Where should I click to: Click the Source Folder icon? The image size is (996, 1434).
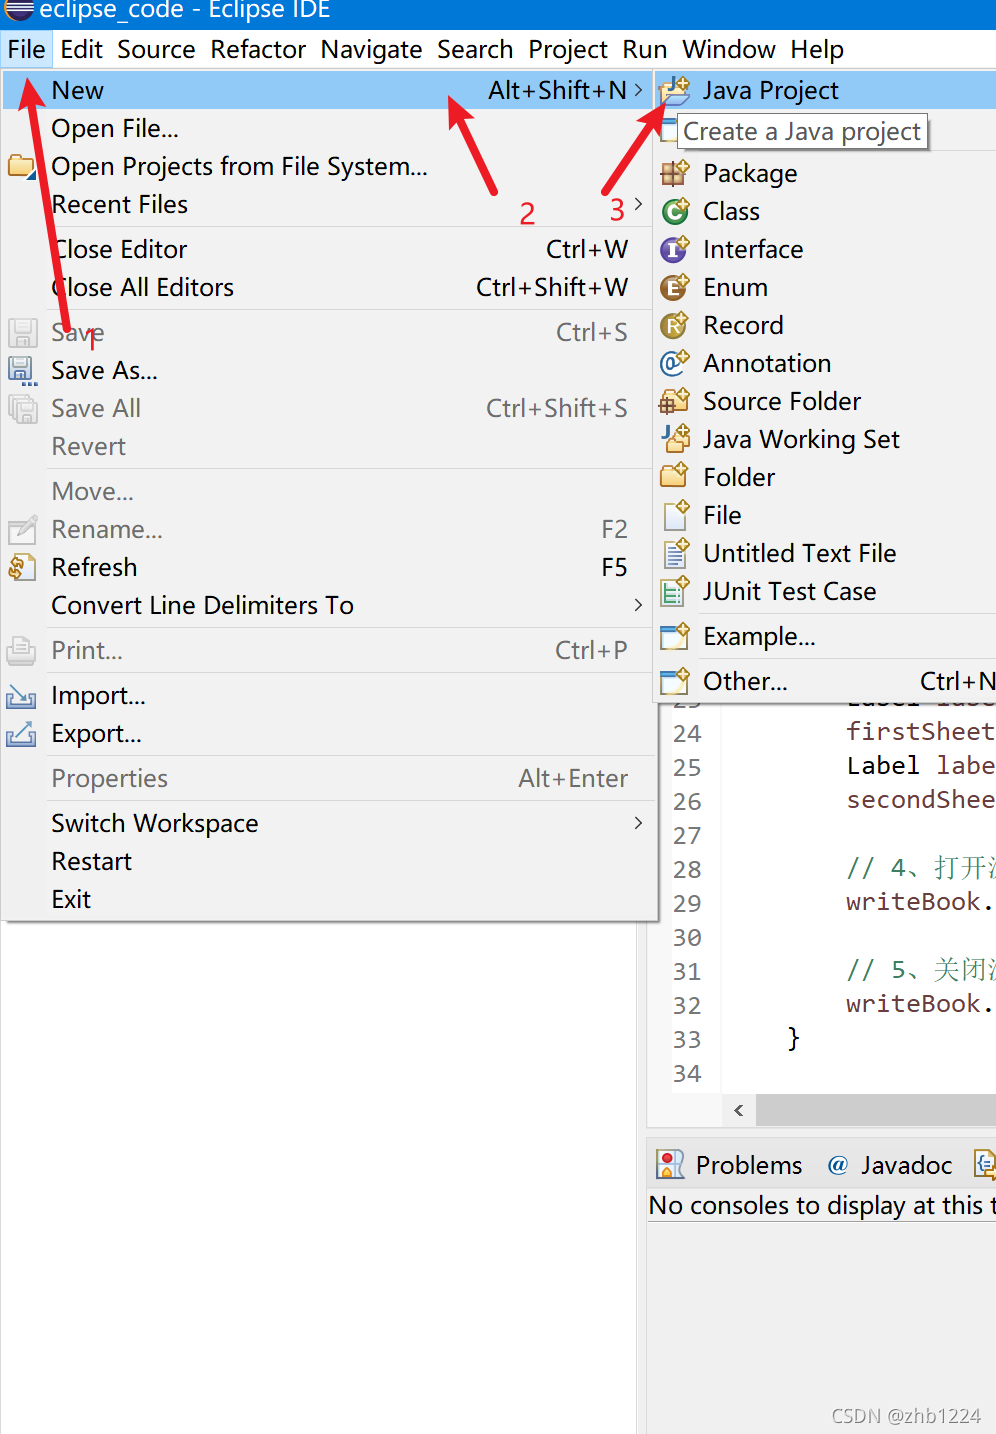click(675, 401)
